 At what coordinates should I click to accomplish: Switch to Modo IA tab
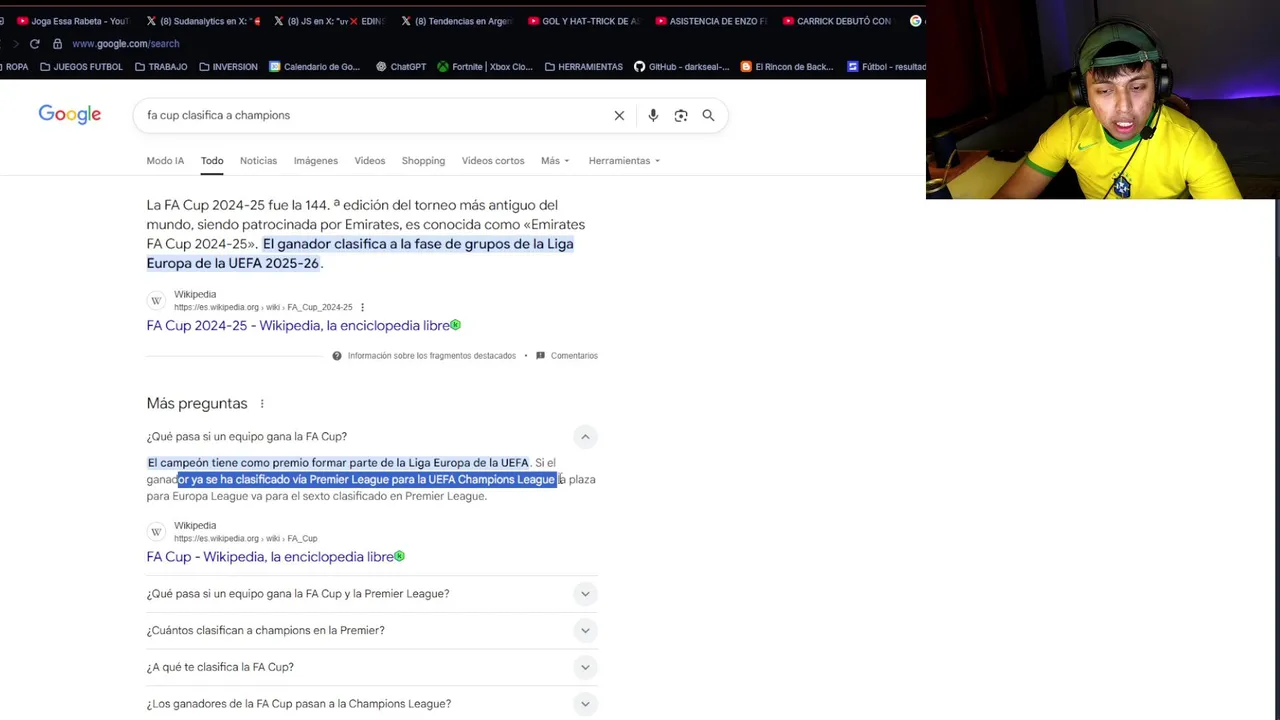(x=165, y=160)
